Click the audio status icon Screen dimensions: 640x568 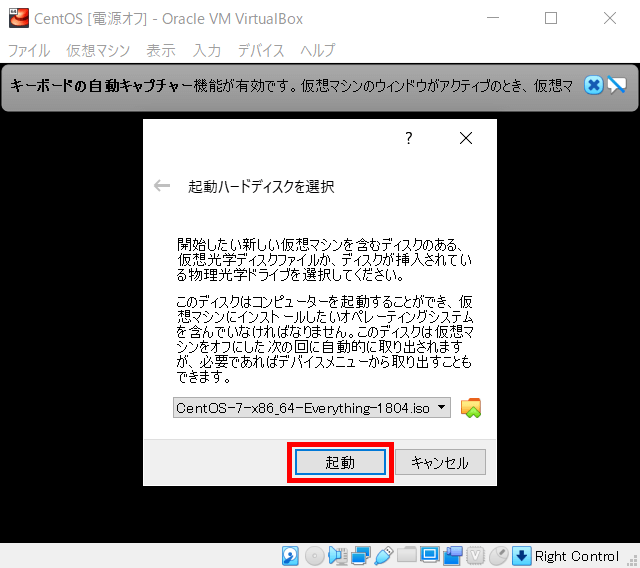click(338, 556)
